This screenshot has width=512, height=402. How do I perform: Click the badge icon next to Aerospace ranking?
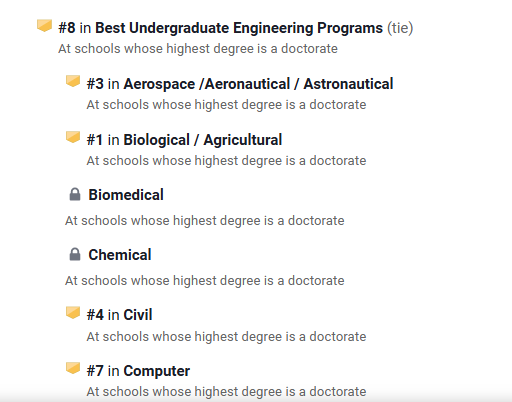(x=73, y=81)
